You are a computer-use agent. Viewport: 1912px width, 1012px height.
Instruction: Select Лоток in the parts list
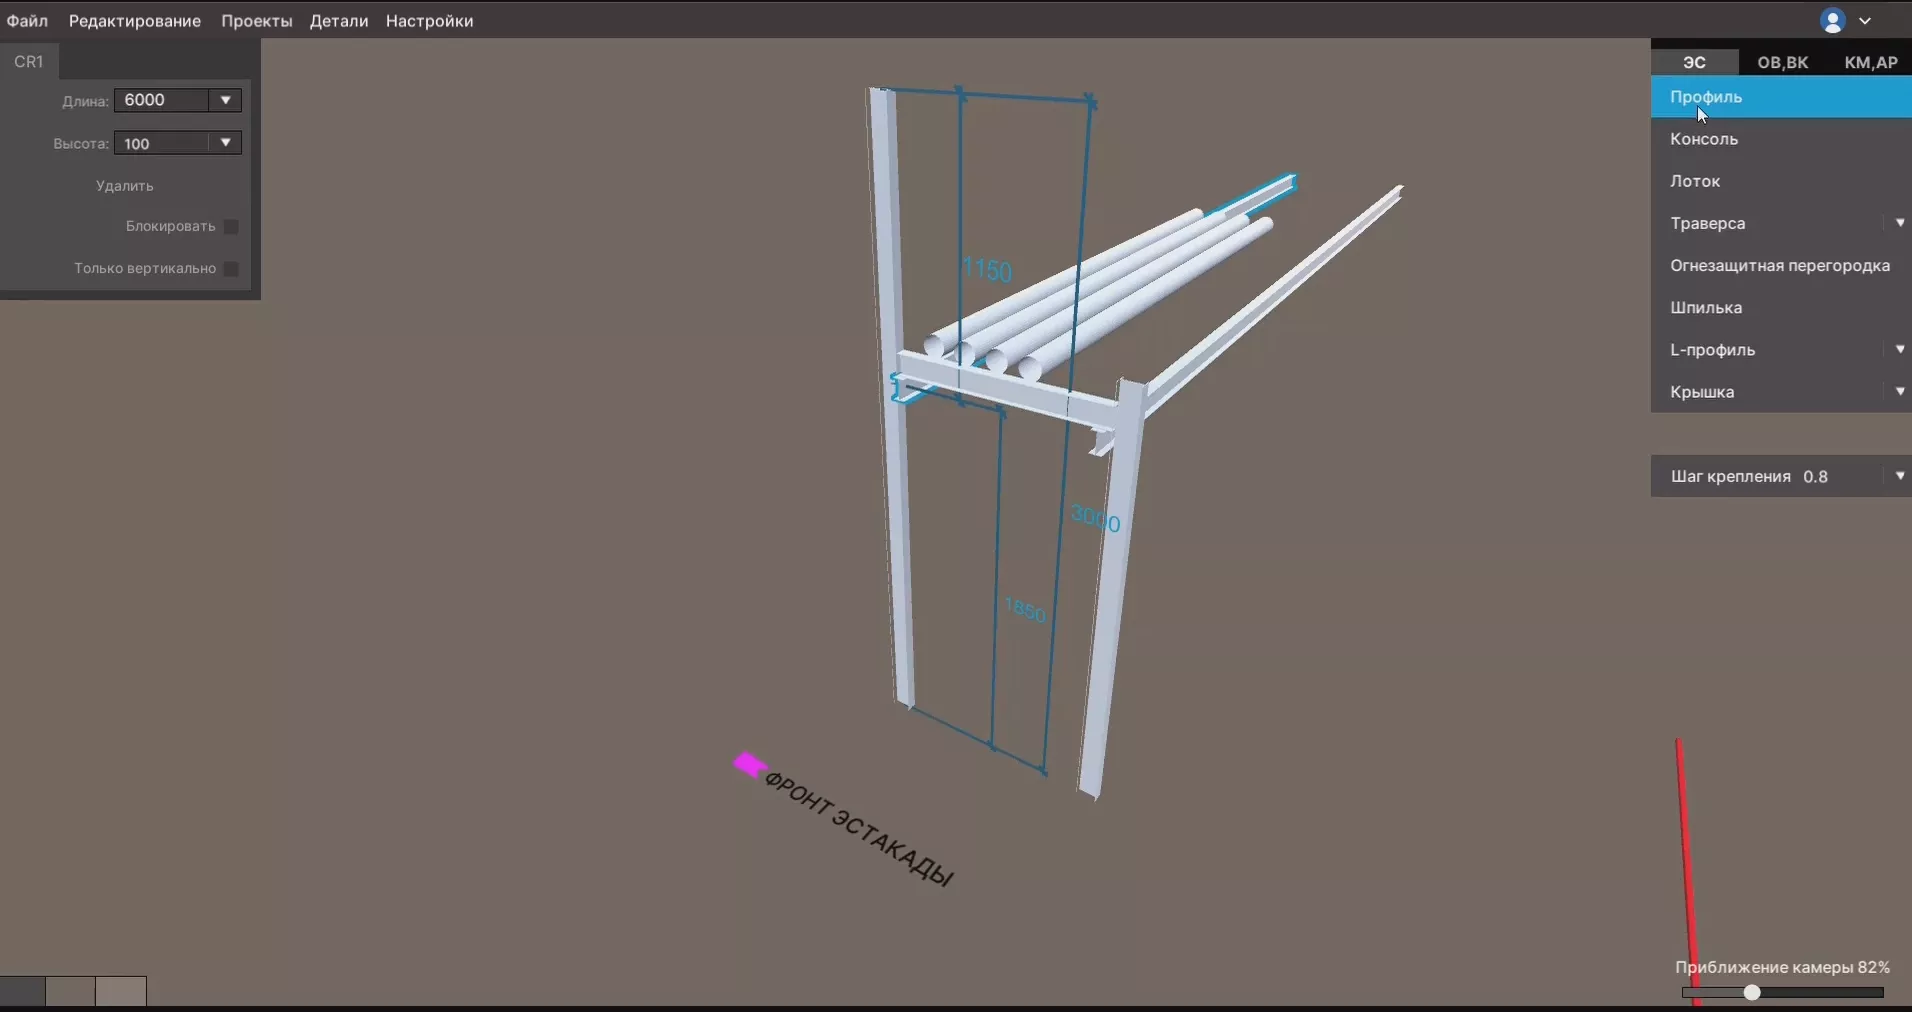click(x=1695, y=181)
